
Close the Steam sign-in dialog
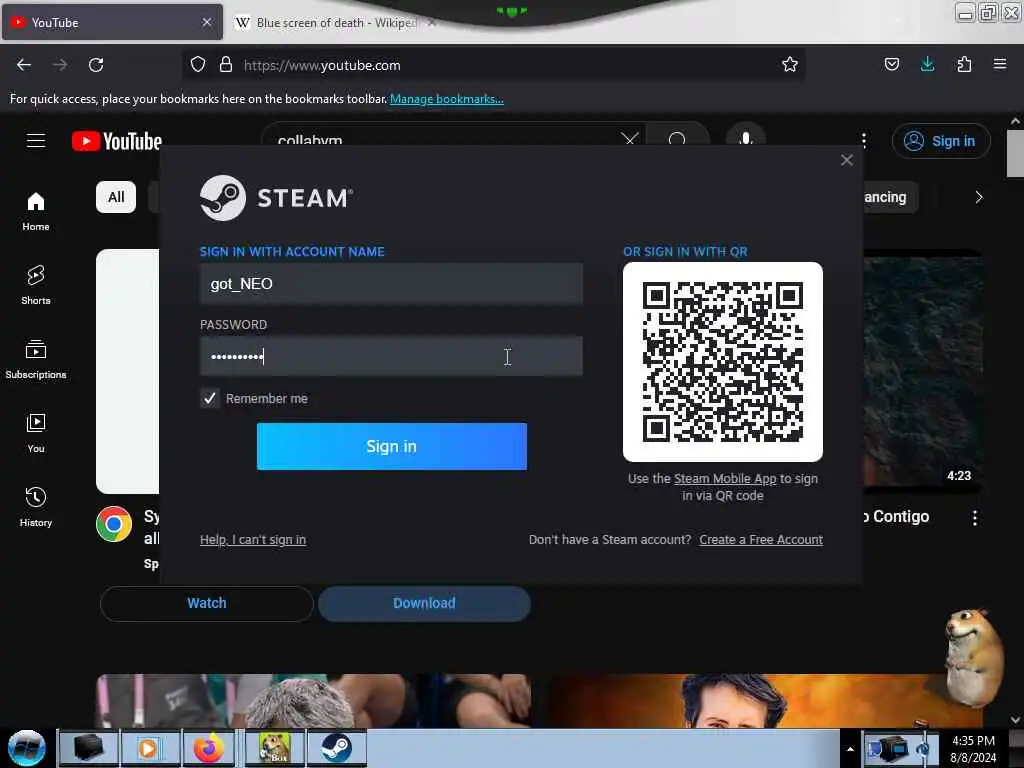click(x=847, y=160)
